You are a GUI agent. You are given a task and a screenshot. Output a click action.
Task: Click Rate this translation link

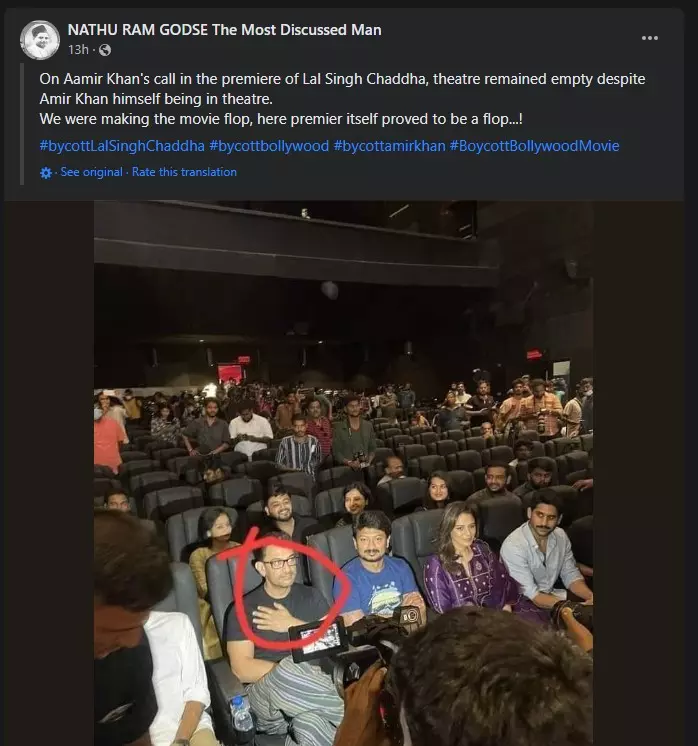pos(184,172)
